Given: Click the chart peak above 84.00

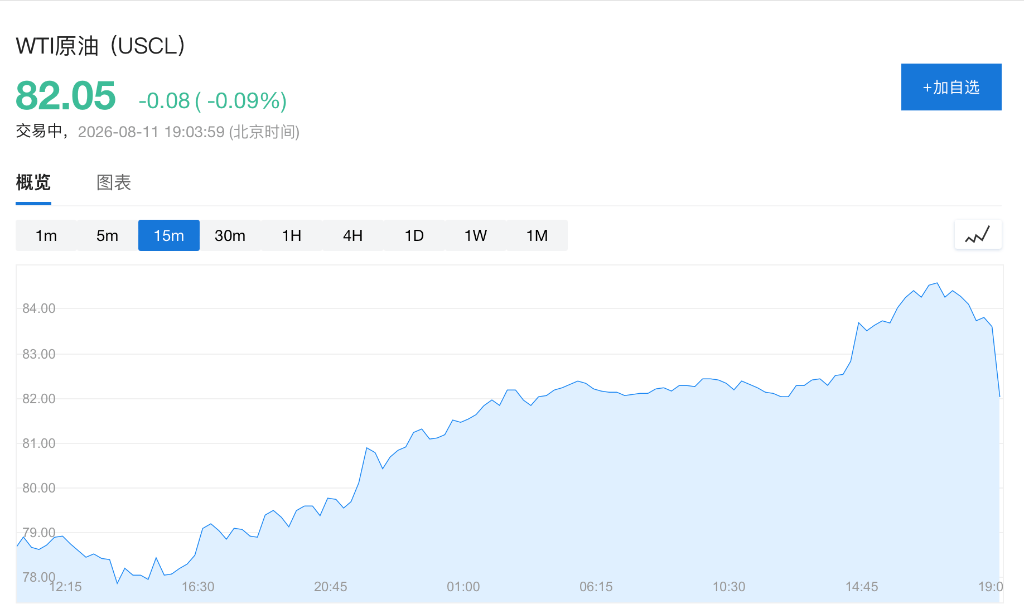Looking at the screenshot, I should pos(937,283).
